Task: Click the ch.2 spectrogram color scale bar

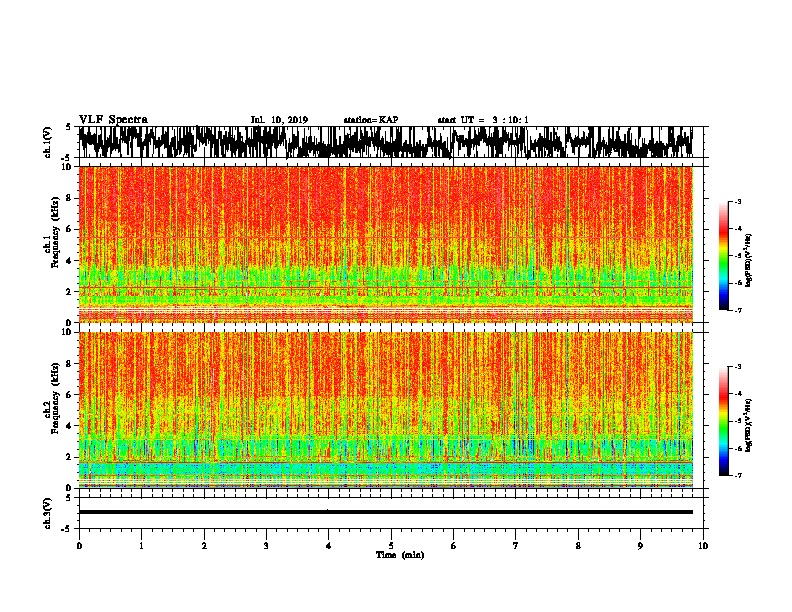Action: coord(723,421)
